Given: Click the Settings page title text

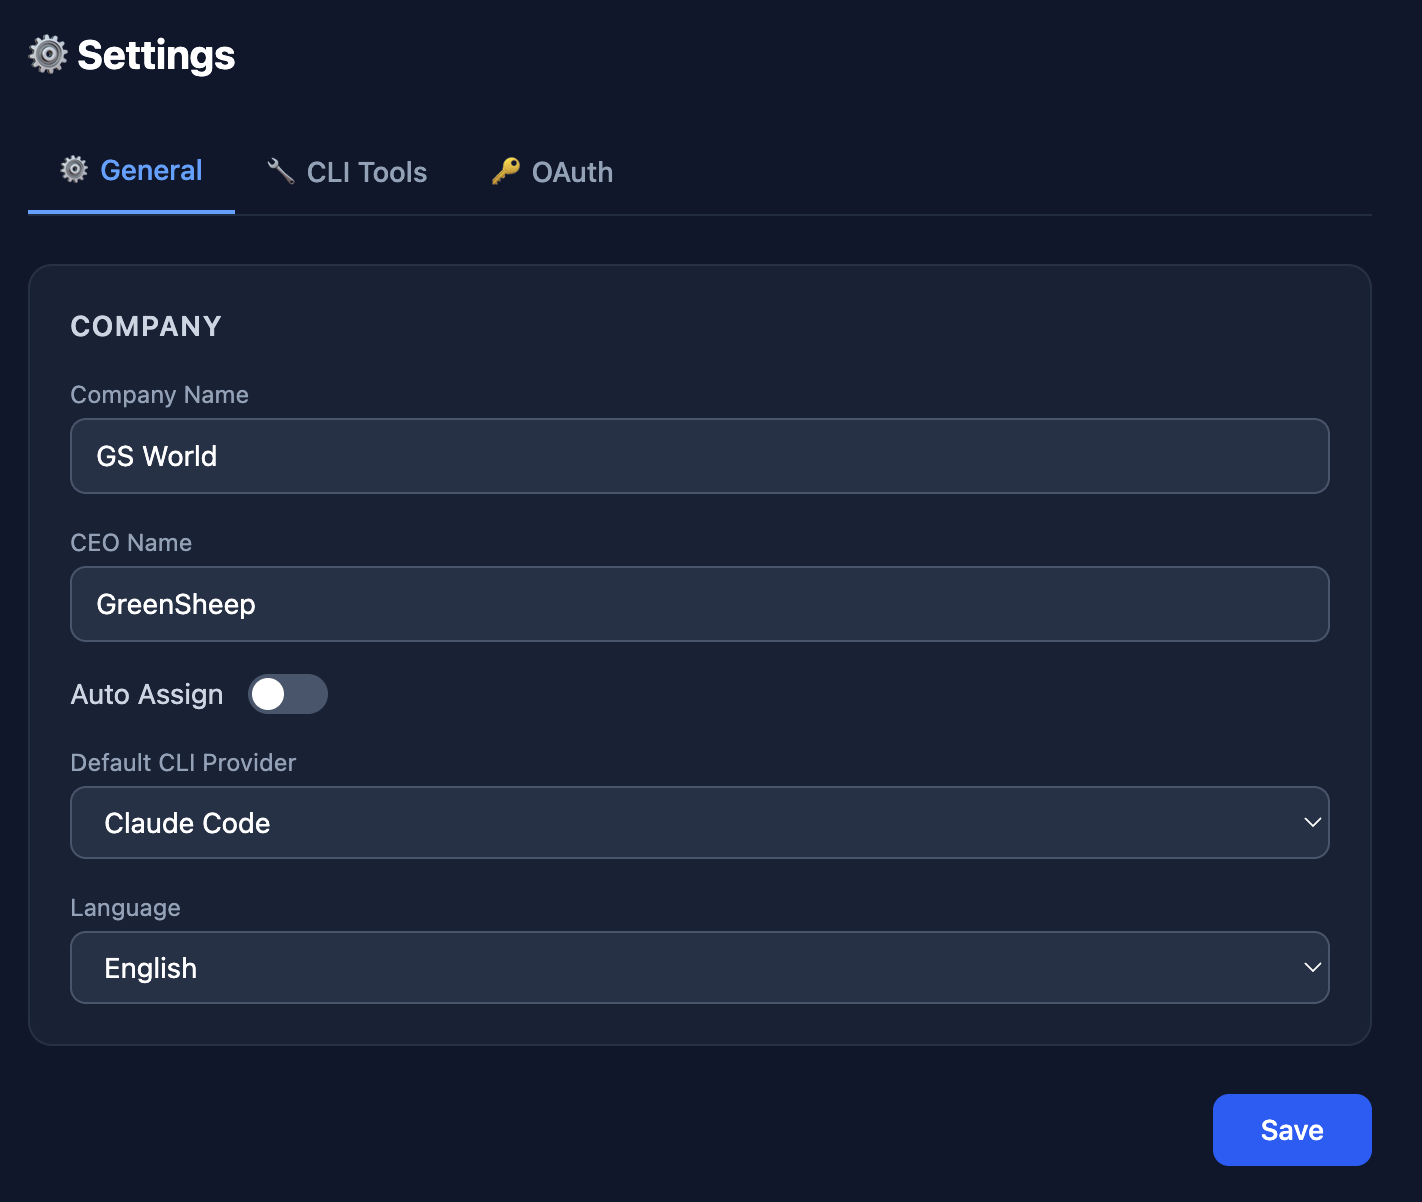Looking at the screenshot, I should pos(156,55).
